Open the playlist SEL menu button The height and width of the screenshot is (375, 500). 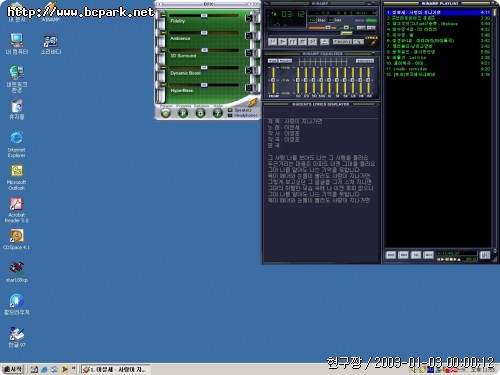point(416,255)
